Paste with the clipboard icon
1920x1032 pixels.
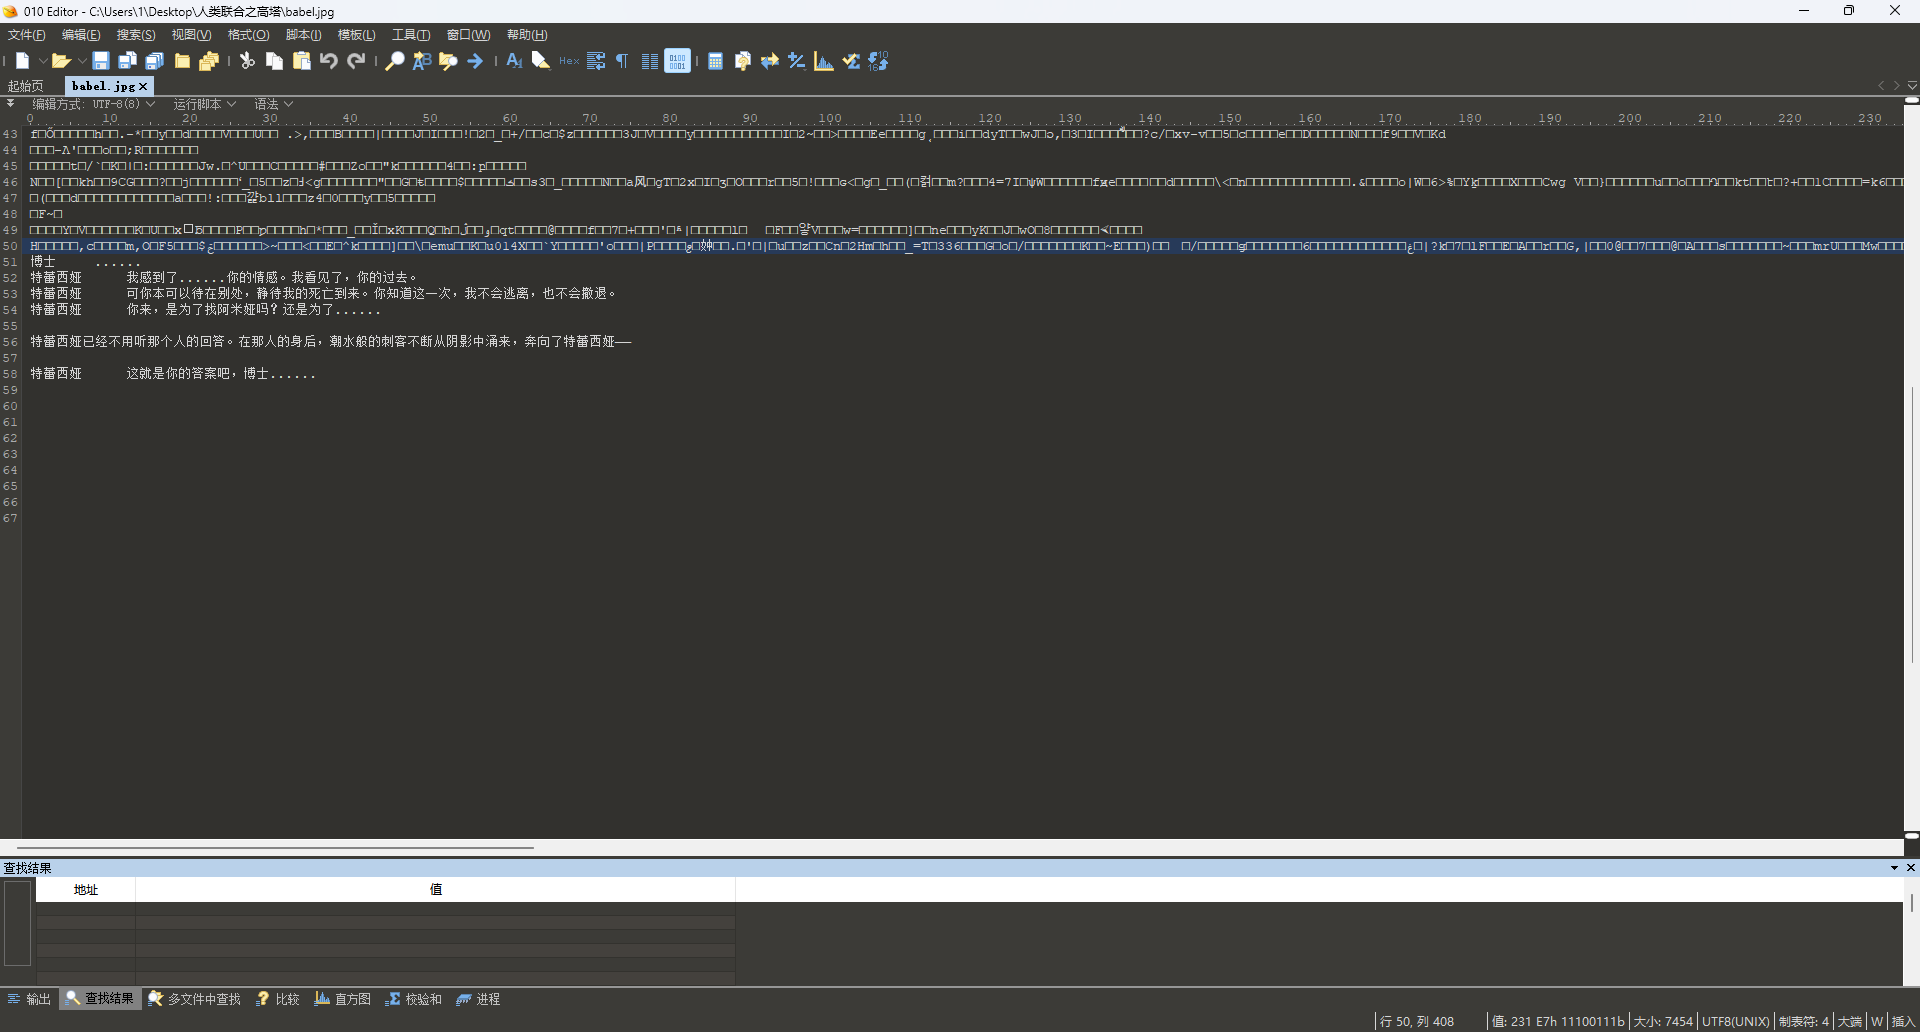(x=301, y=61)
